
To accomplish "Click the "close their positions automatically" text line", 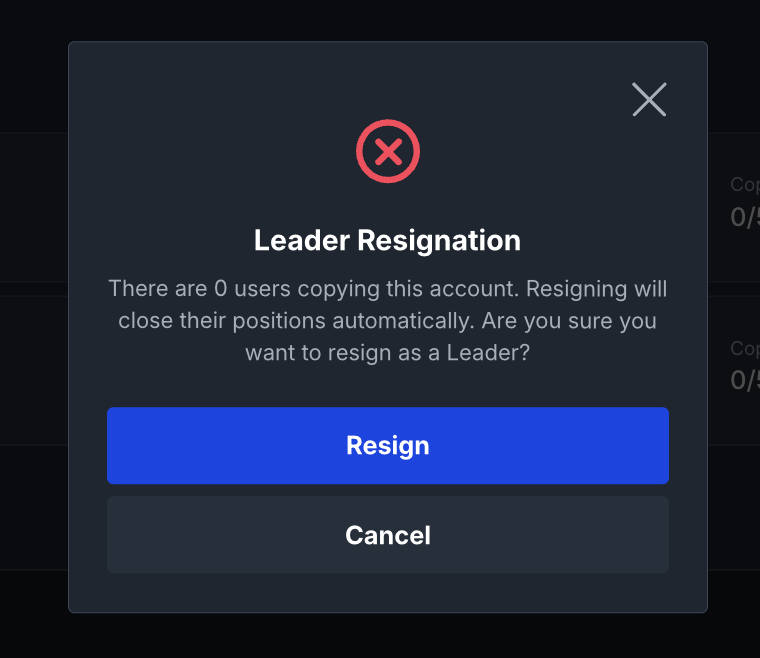I will (x=388, y=321).
